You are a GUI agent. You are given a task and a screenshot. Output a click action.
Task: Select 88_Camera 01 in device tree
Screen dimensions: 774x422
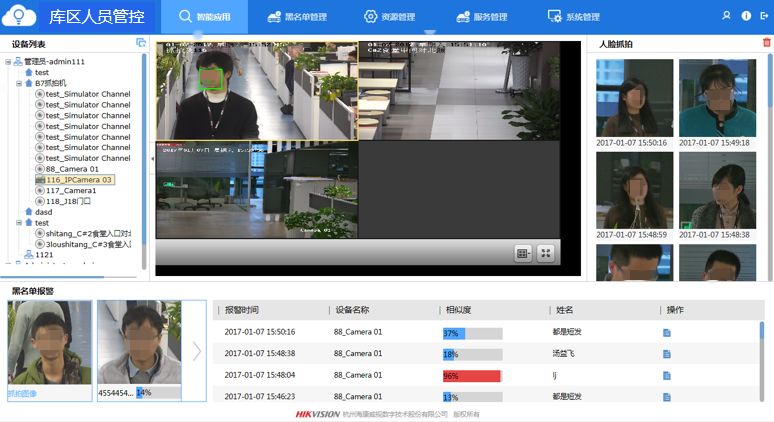(72, 169)
